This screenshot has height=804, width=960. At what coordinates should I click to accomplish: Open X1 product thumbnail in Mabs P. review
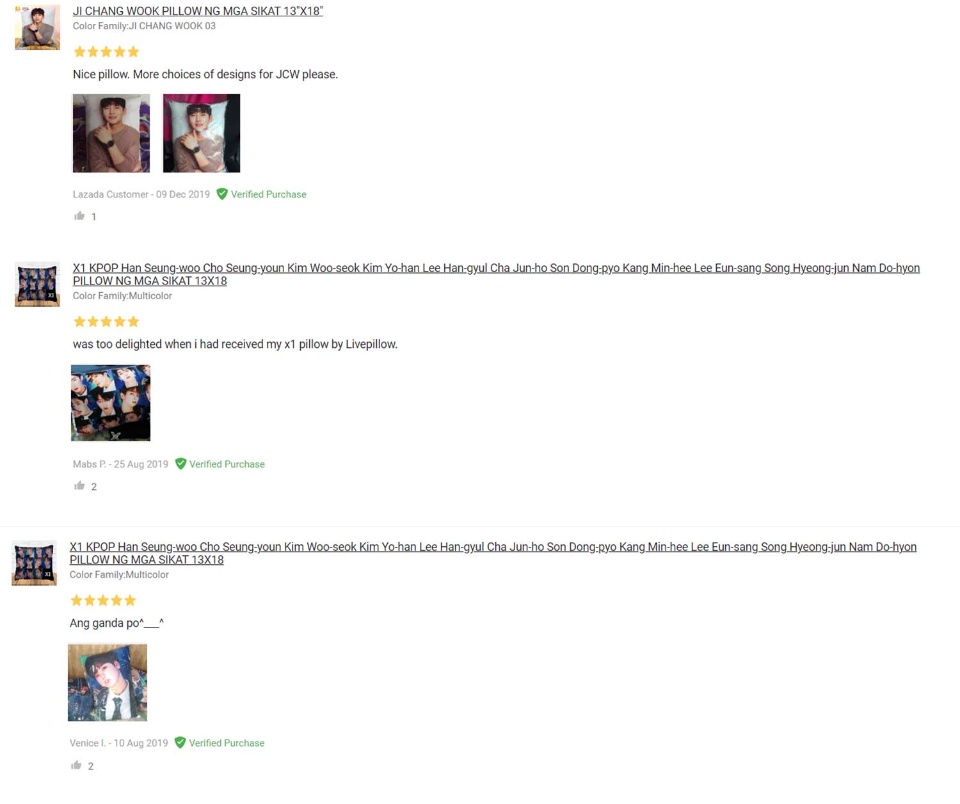click(37, 285)
